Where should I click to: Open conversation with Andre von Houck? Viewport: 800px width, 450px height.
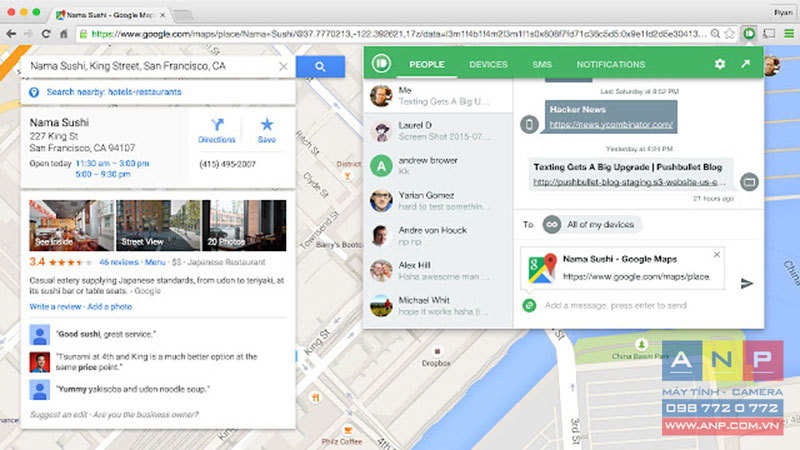click(438, 236)
